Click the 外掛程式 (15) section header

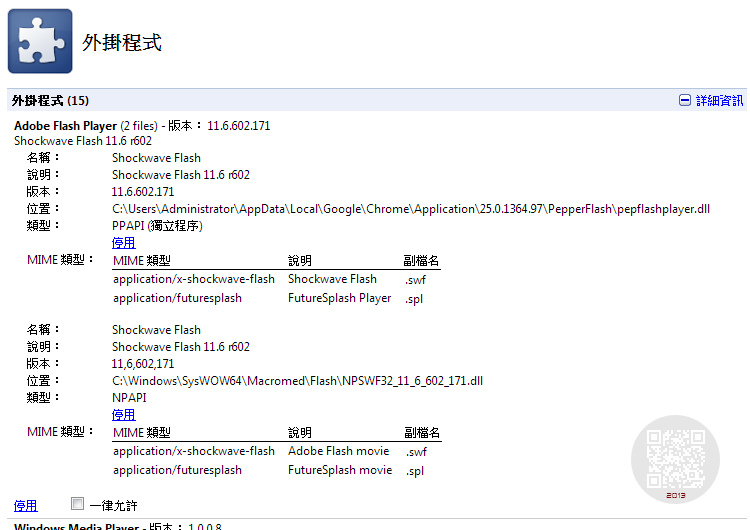50,100
